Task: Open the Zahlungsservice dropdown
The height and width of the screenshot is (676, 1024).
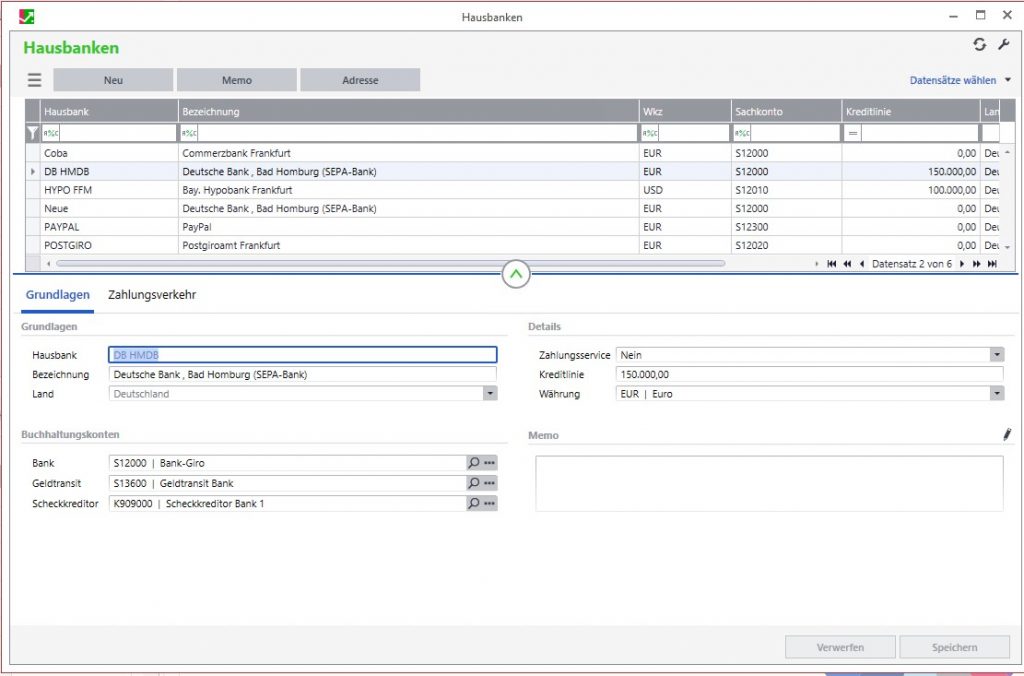Action: (x=996, y=355)
